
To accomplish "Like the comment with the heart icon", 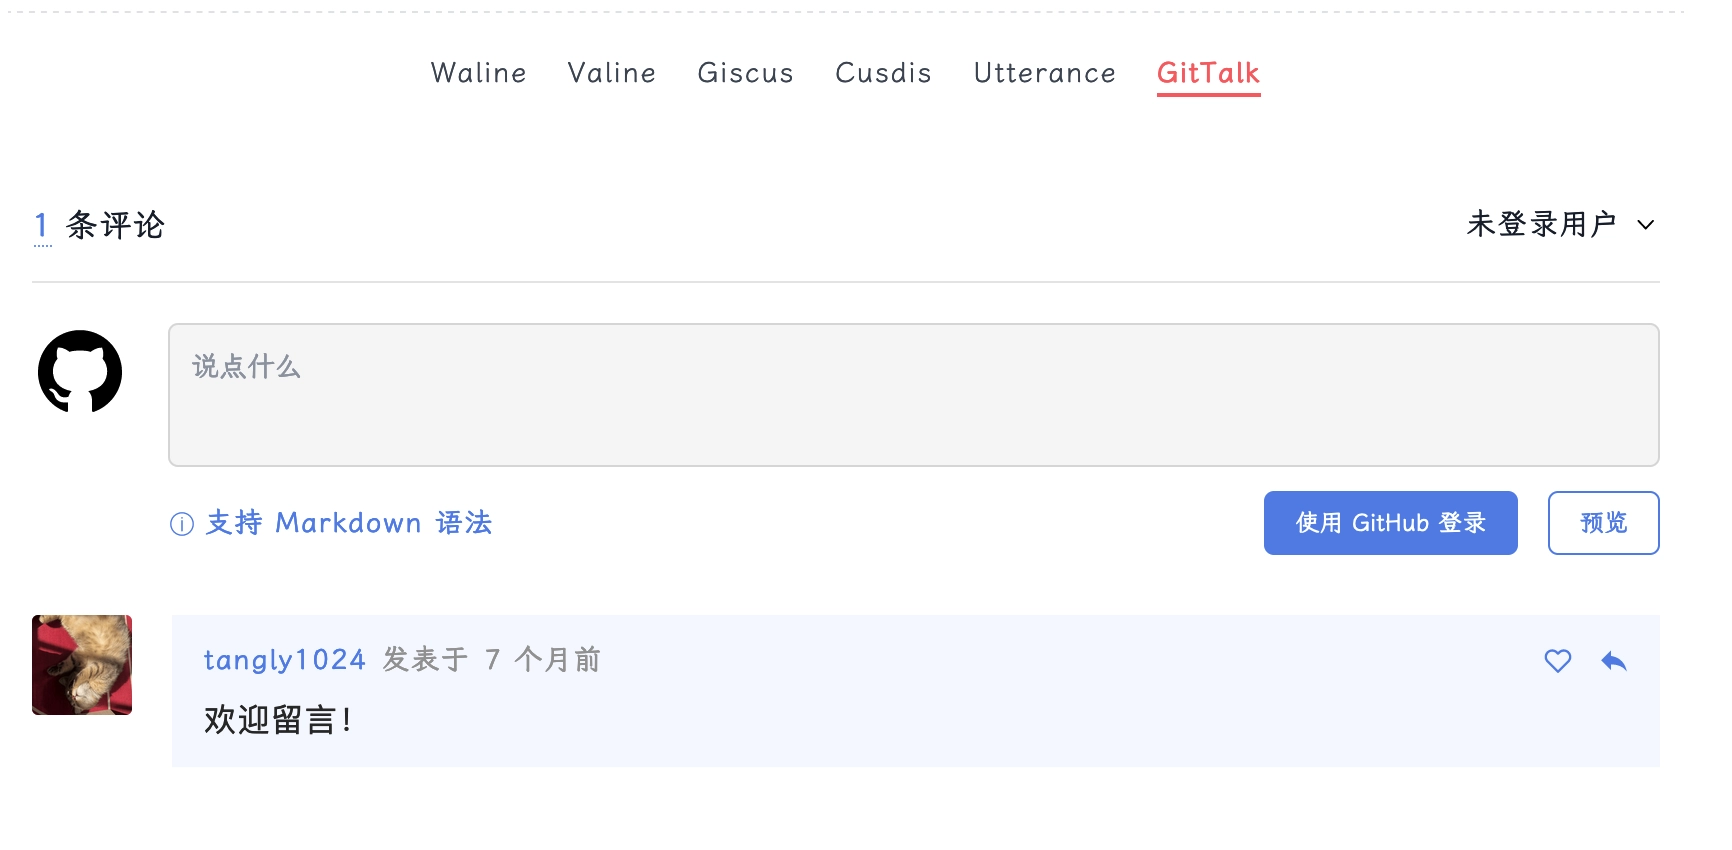I will (1558, 661).
